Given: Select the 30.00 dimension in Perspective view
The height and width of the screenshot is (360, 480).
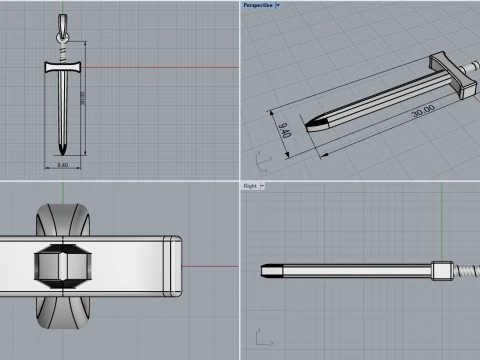Looking at the screenshot, I should click(x=423, y=111).
